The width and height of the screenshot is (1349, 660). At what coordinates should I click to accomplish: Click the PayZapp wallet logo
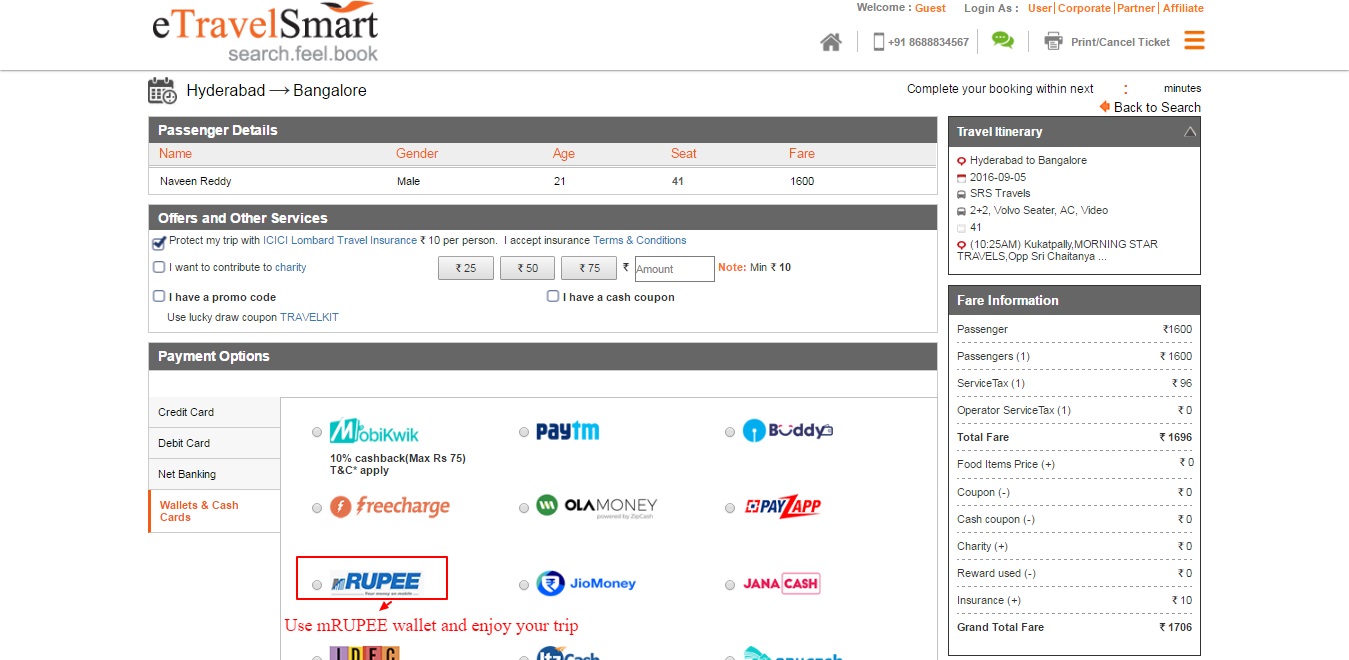tap(784, 507)
